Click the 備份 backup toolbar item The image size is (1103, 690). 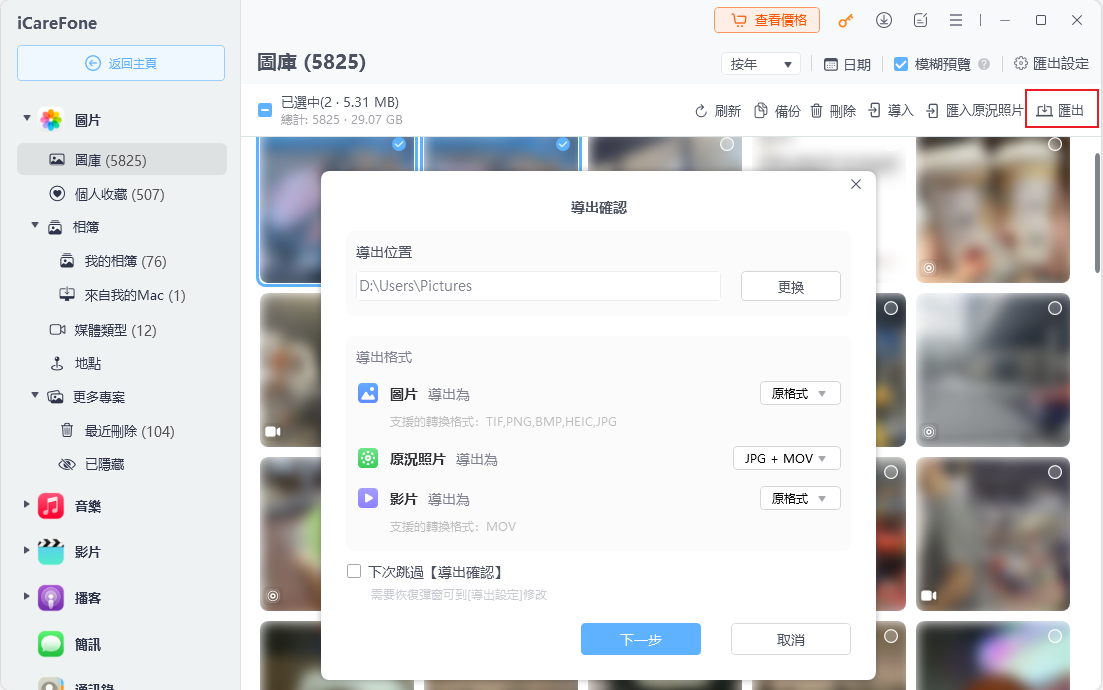point(777,110)
